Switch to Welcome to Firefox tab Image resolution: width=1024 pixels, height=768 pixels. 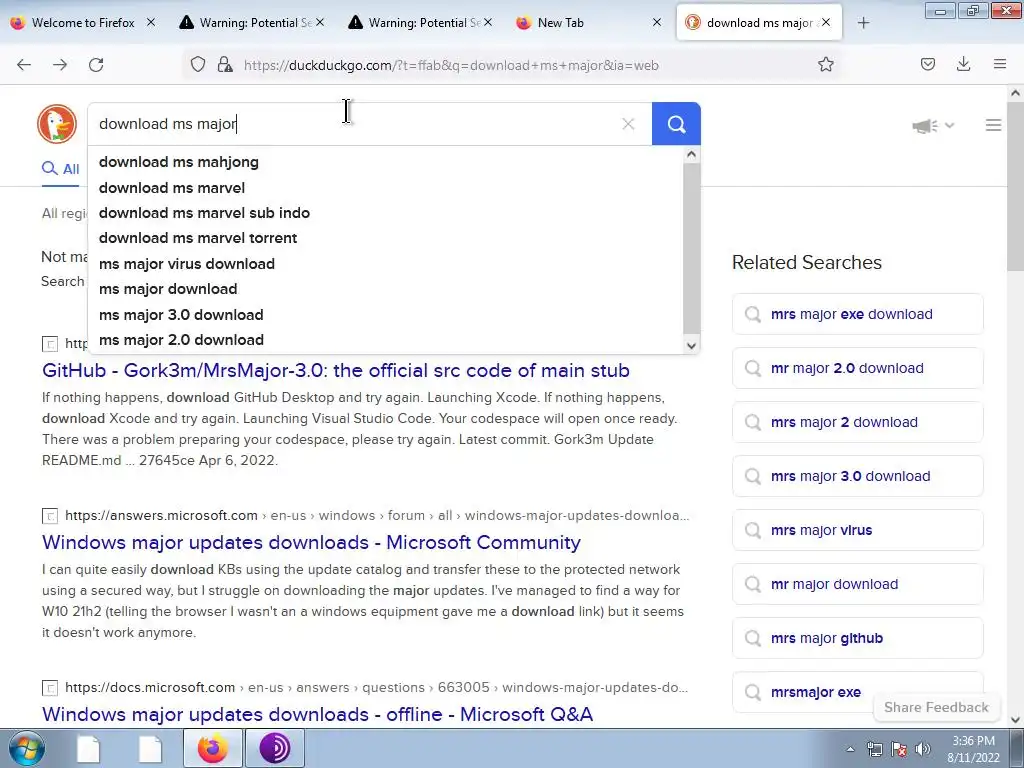83,22
